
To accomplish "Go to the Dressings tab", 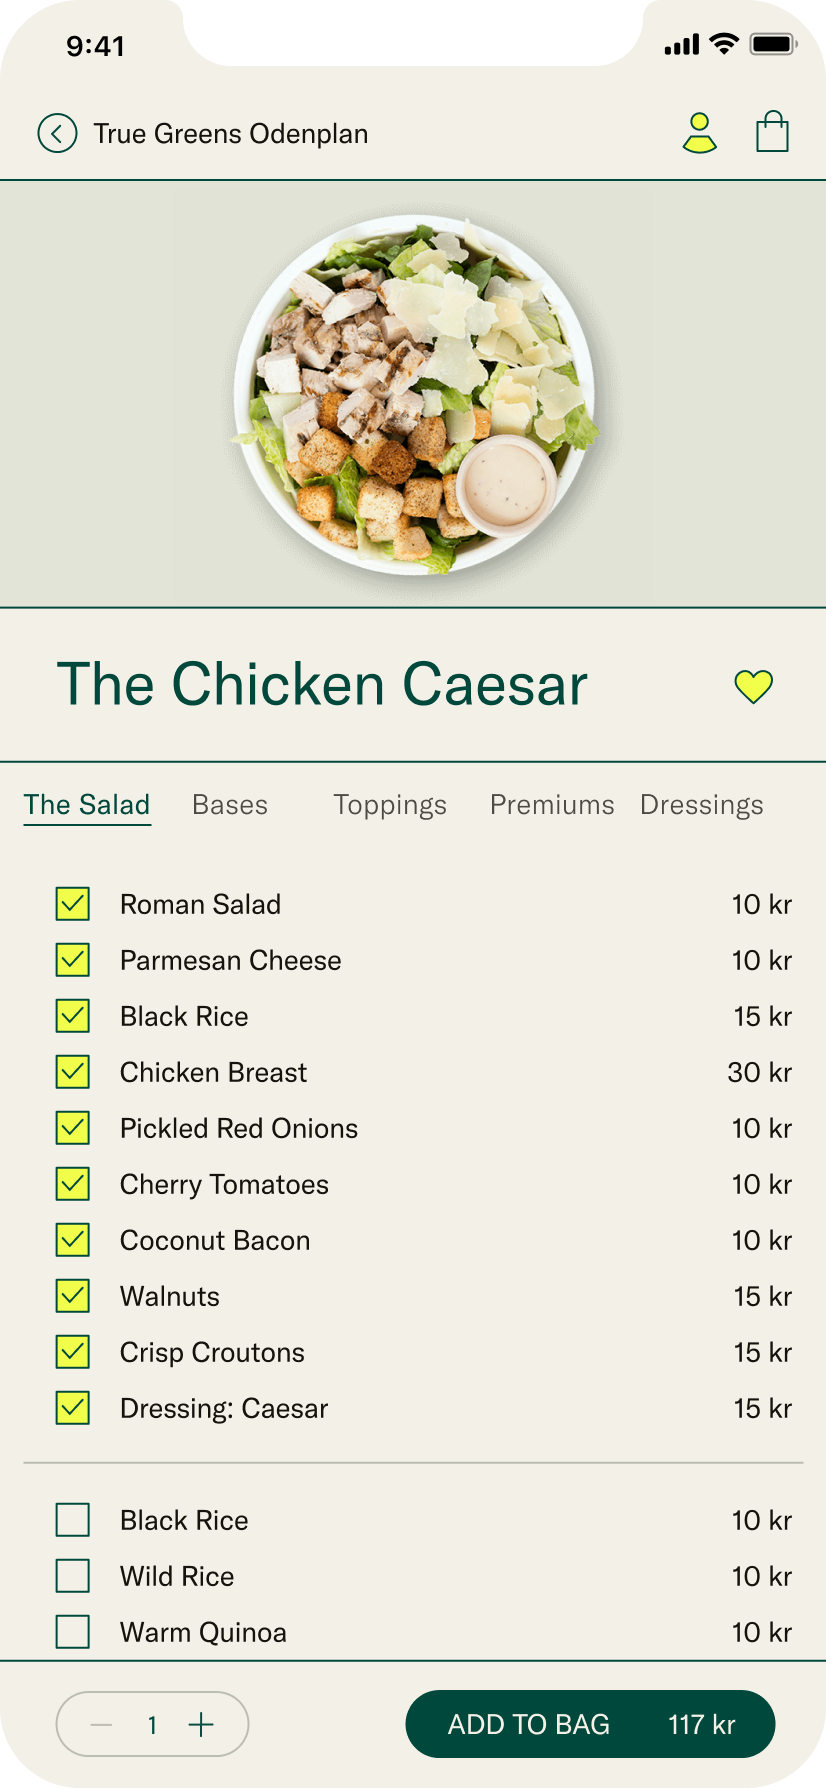I will click(x=702, y=805).
